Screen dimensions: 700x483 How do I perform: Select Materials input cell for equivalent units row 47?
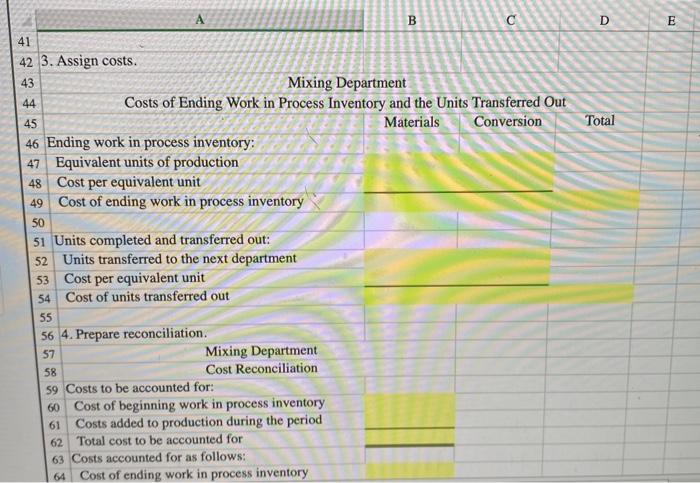(x=411, y=162)
